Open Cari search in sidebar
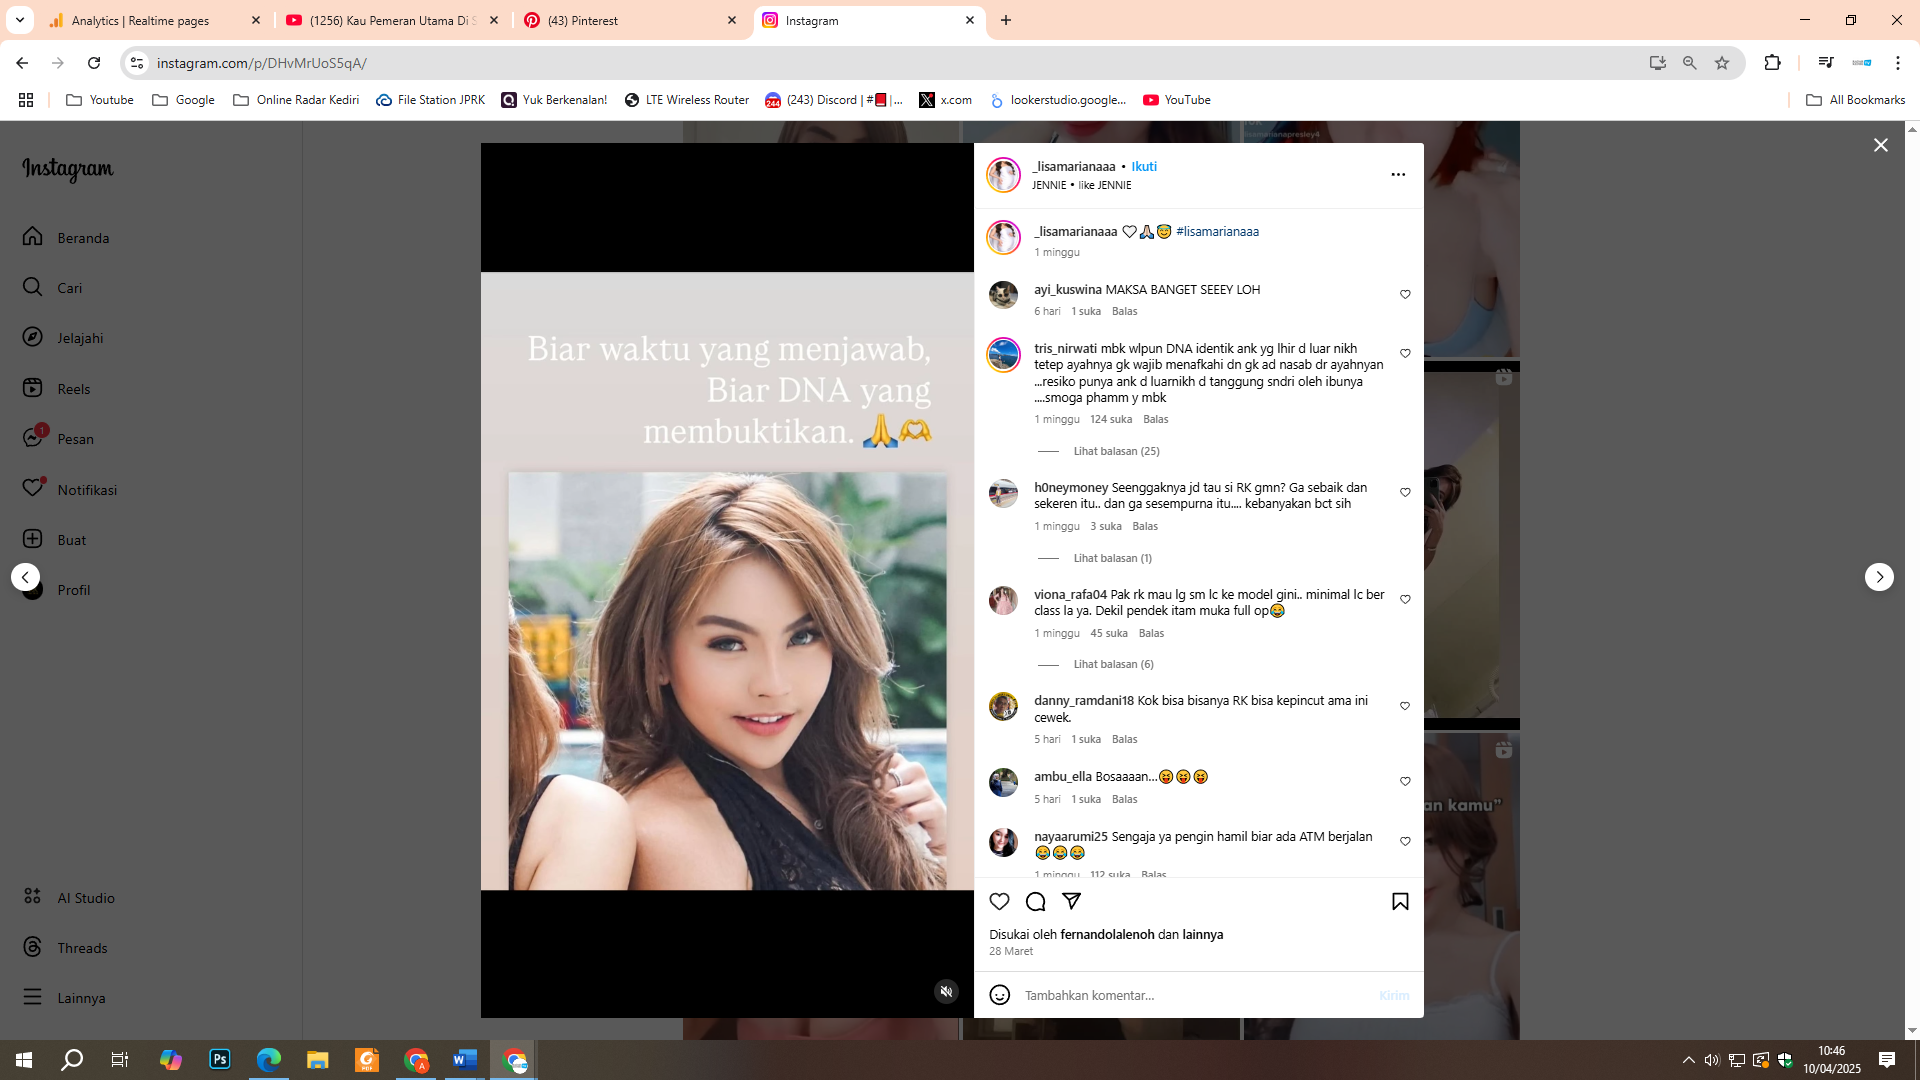 tap(53, 287)
